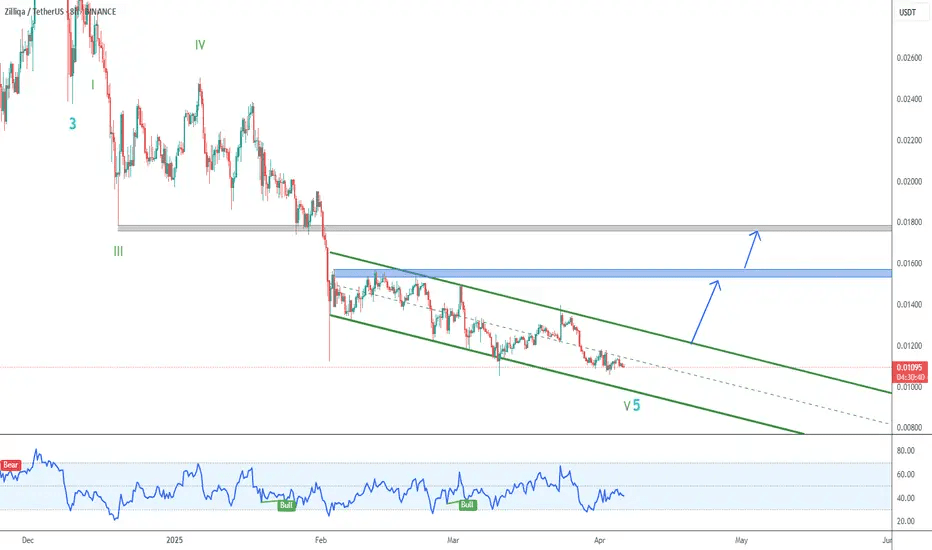Select the teal wave 5 label
Image resolution: width=932 pixels, height=550 pixels.
[635, 406]
